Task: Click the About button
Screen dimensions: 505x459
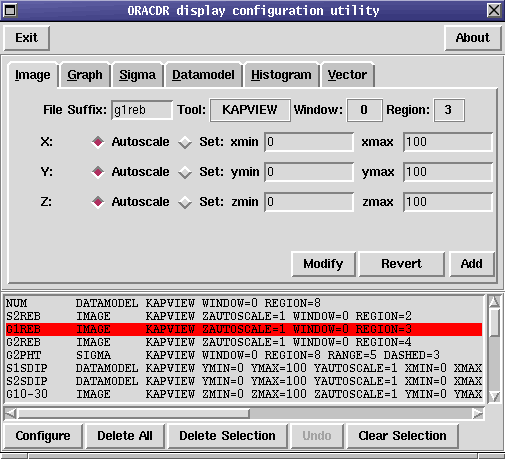Action: [x=473, y=38]
